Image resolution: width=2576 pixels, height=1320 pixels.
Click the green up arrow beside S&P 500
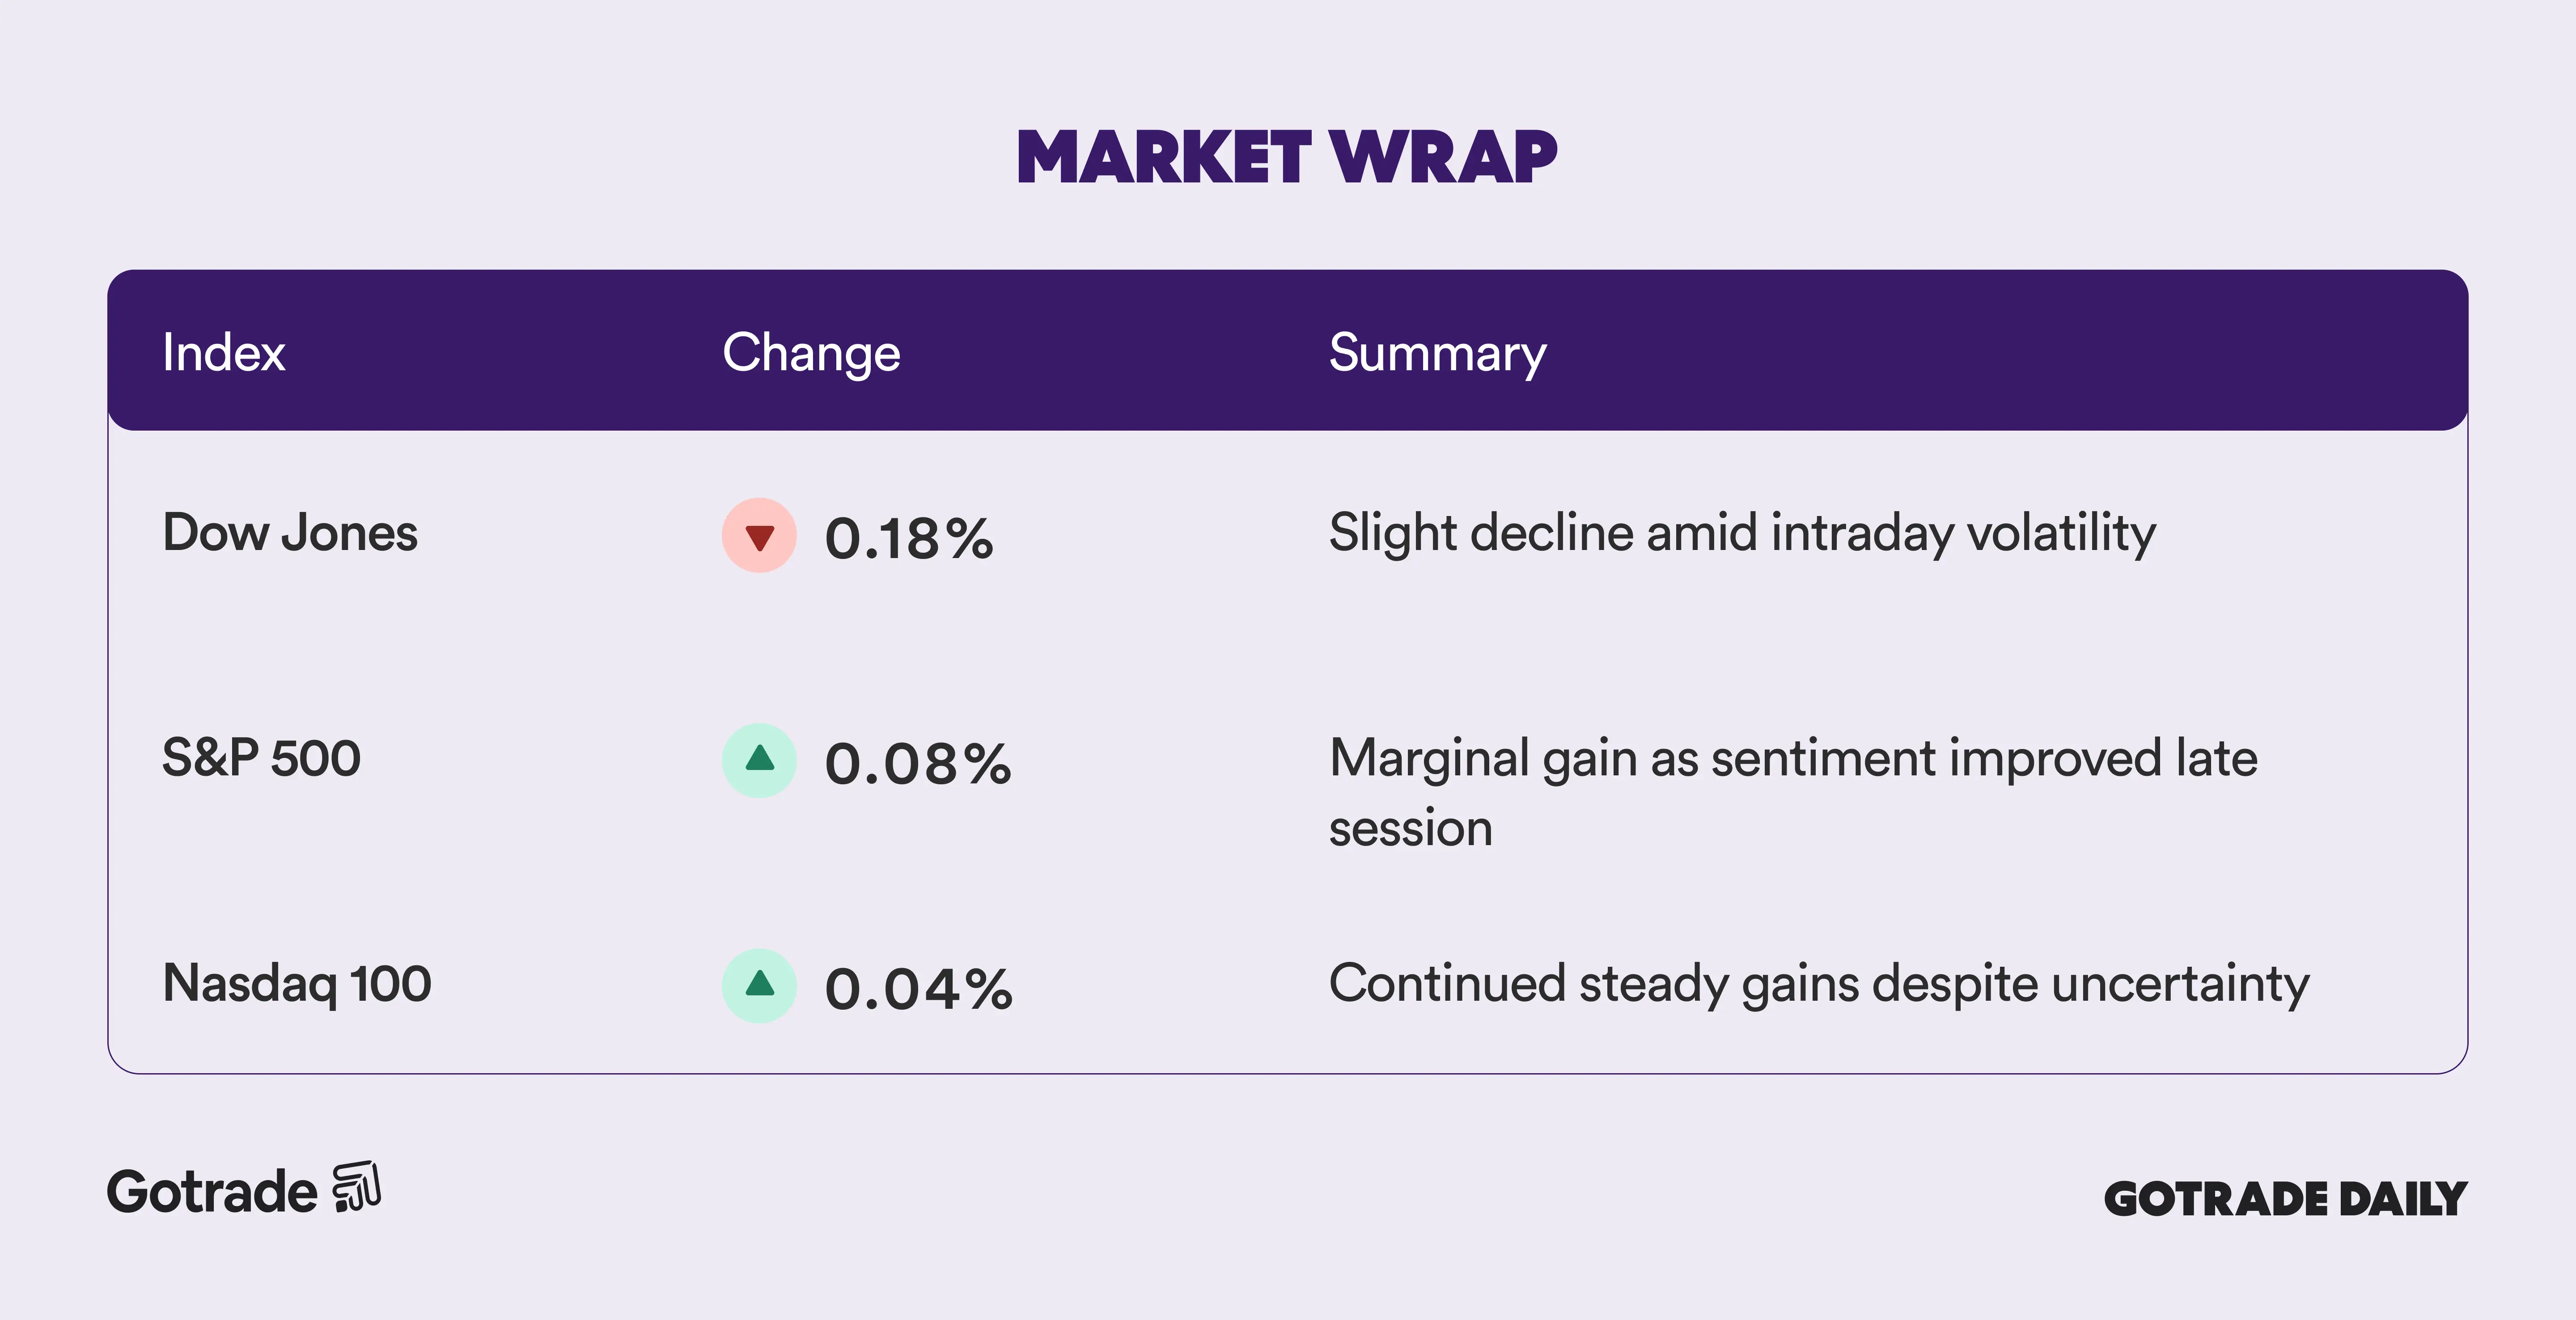pyautogui.click(x=759, y=761)
